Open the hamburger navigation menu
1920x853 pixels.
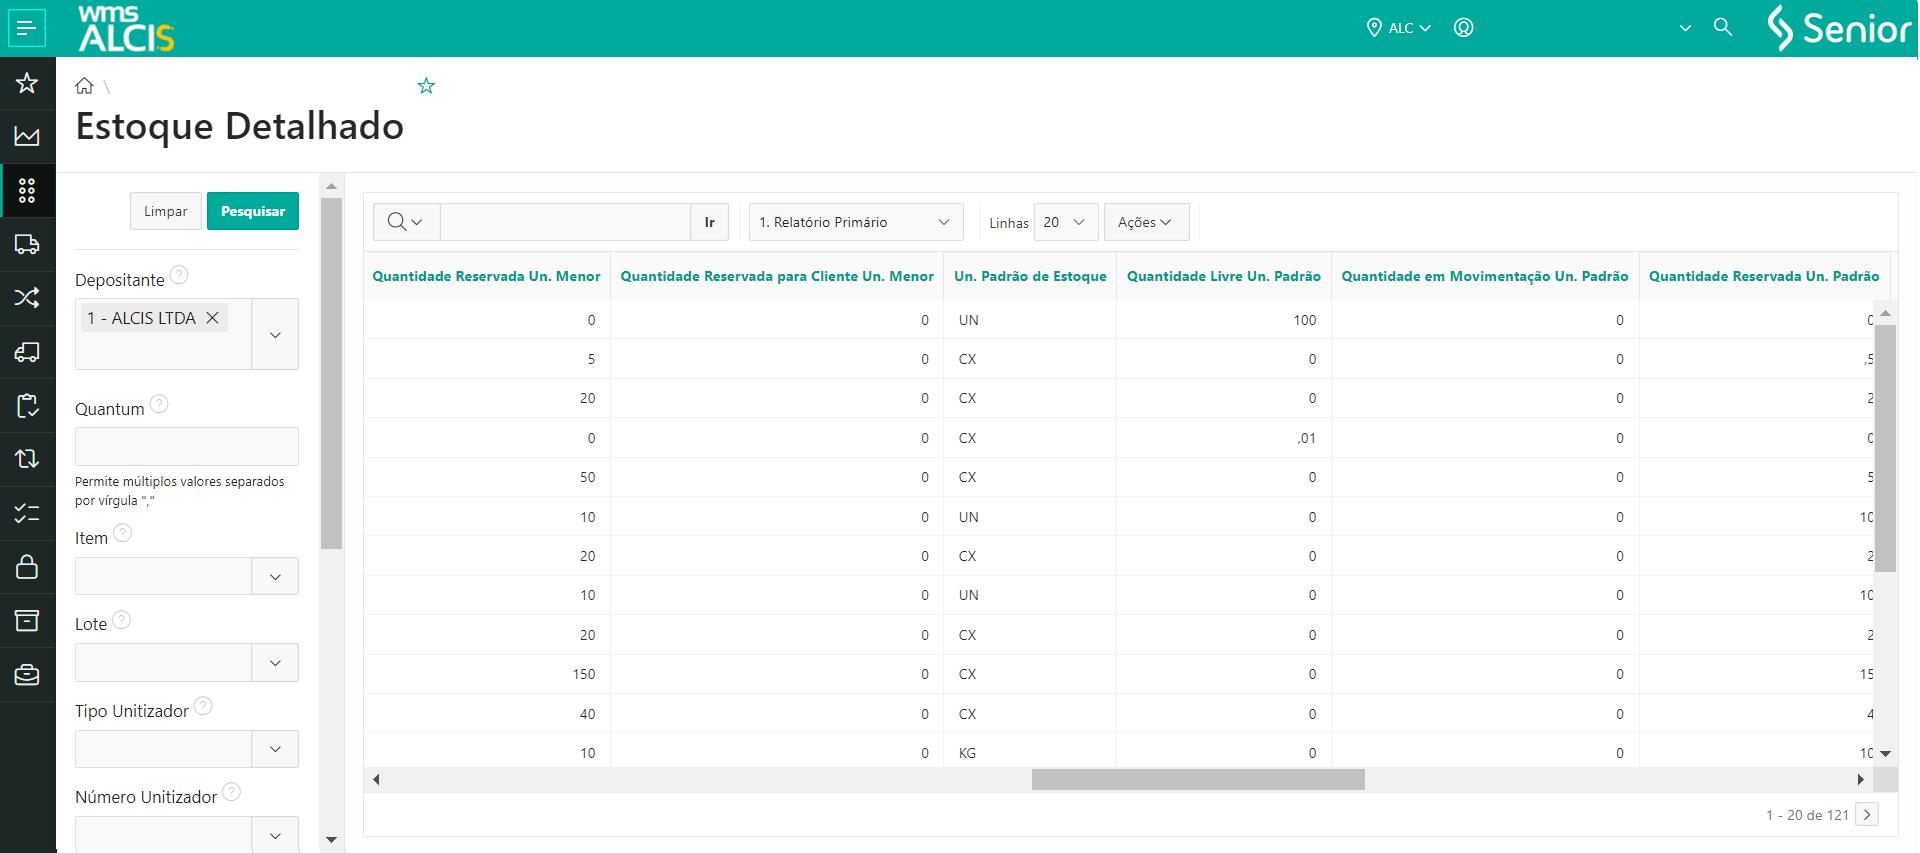27,28
